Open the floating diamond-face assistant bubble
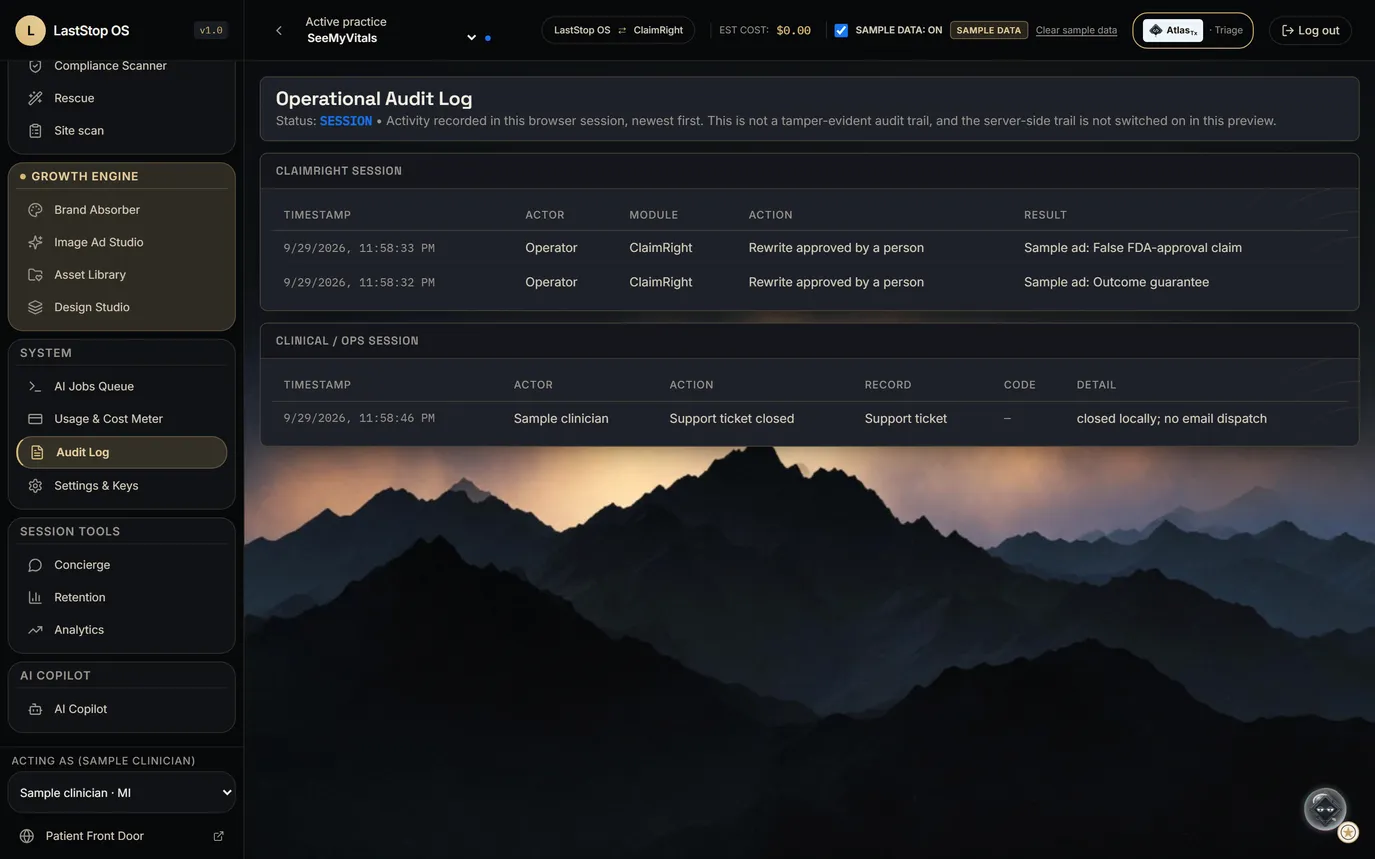Image resolution: width=1375 pixels, height=859 pixels. pos(1325,809)
